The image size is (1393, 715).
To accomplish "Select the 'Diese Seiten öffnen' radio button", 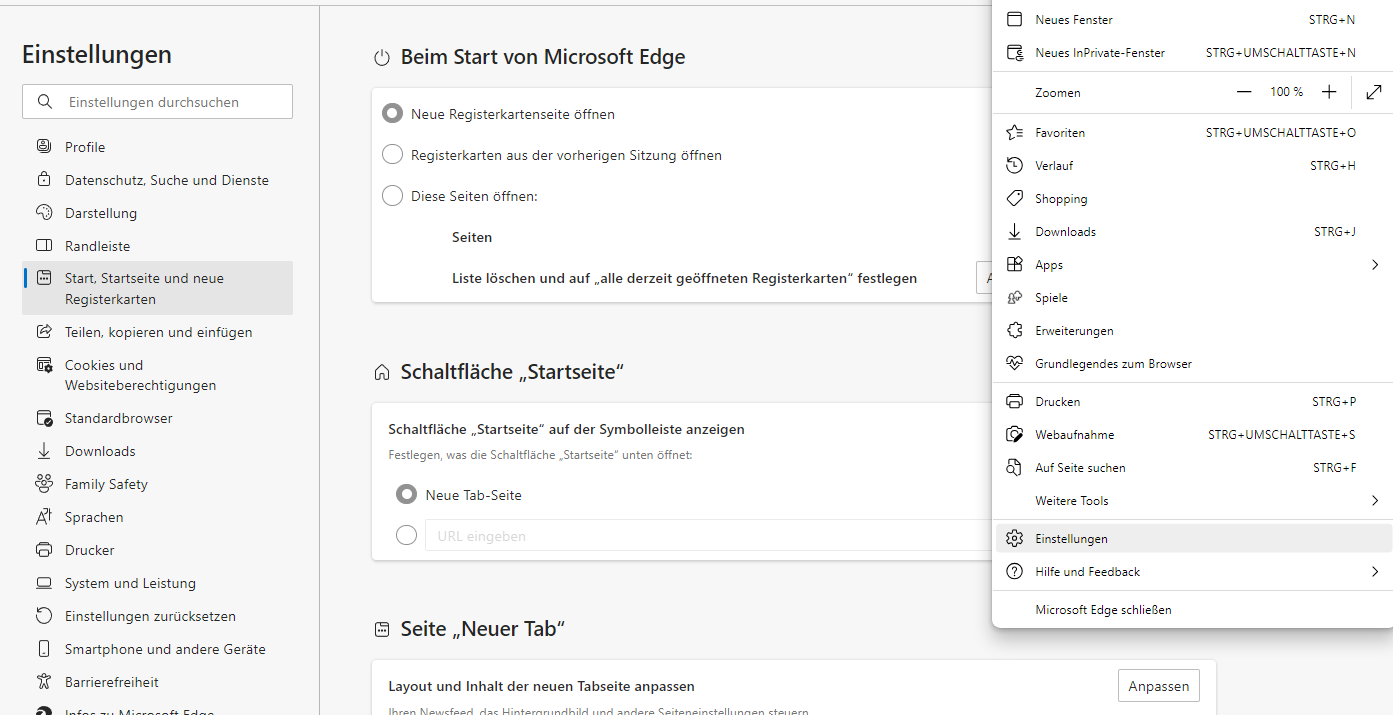I will (x=393, y=196).
